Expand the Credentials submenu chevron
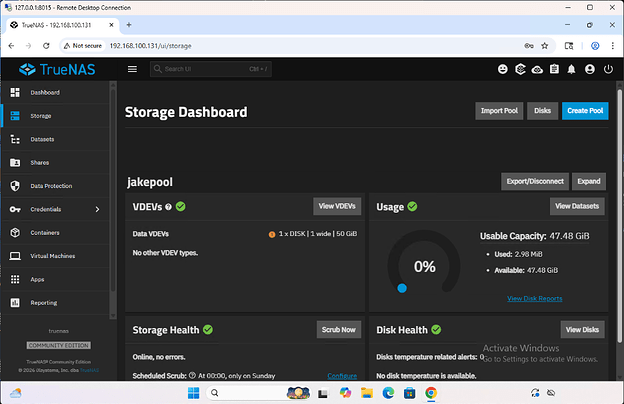Viewport: 624px width, 404px height. click(x=98, y=209)
